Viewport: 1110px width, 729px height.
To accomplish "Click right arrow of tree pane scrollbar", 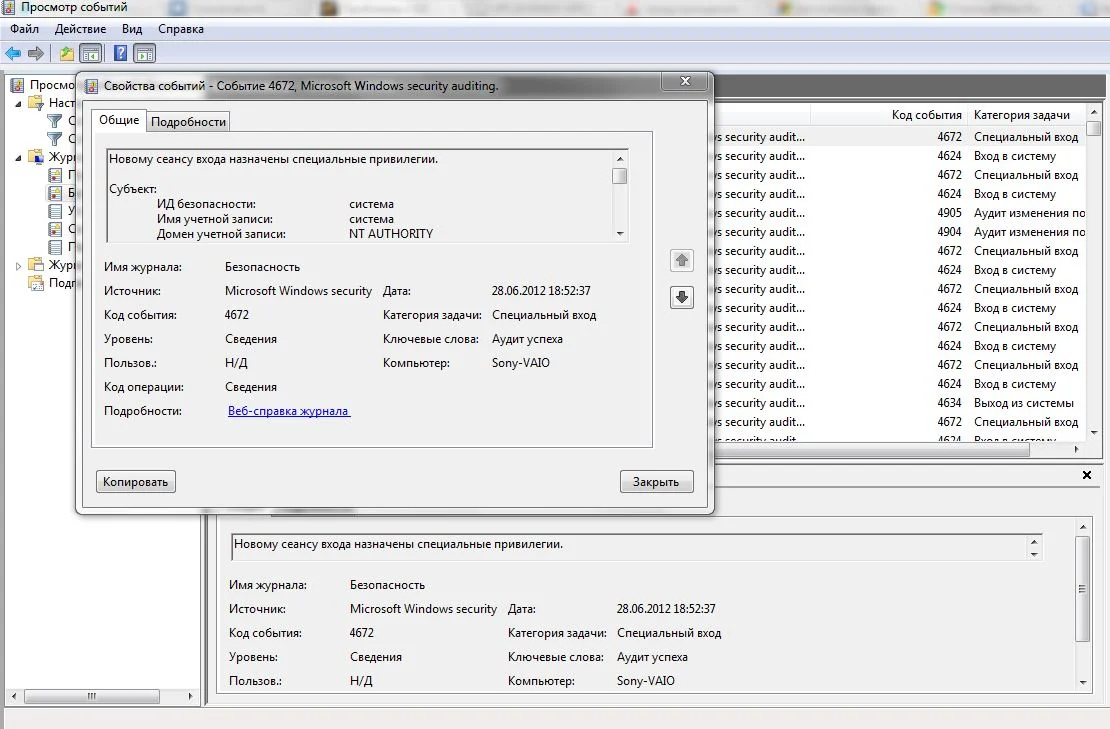I will 190,696.
